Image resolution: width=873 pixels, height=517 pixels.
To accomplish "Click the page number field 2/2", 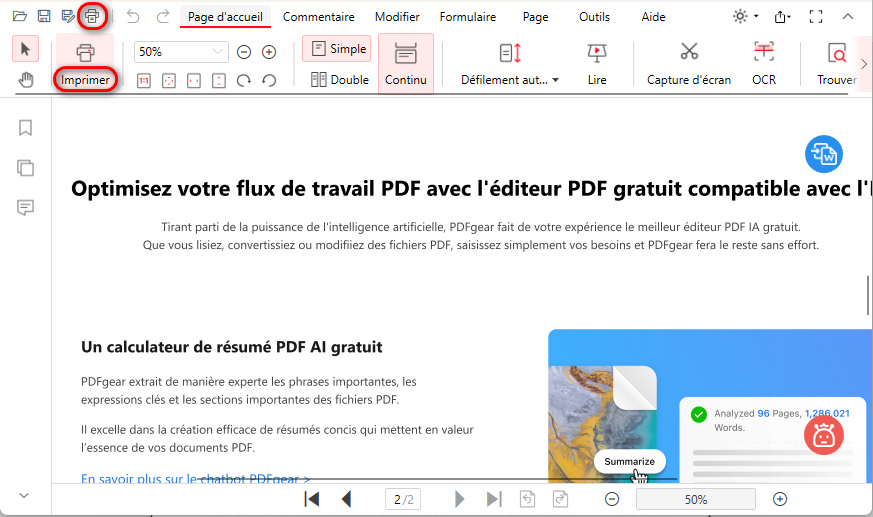I will pos(403,499).
